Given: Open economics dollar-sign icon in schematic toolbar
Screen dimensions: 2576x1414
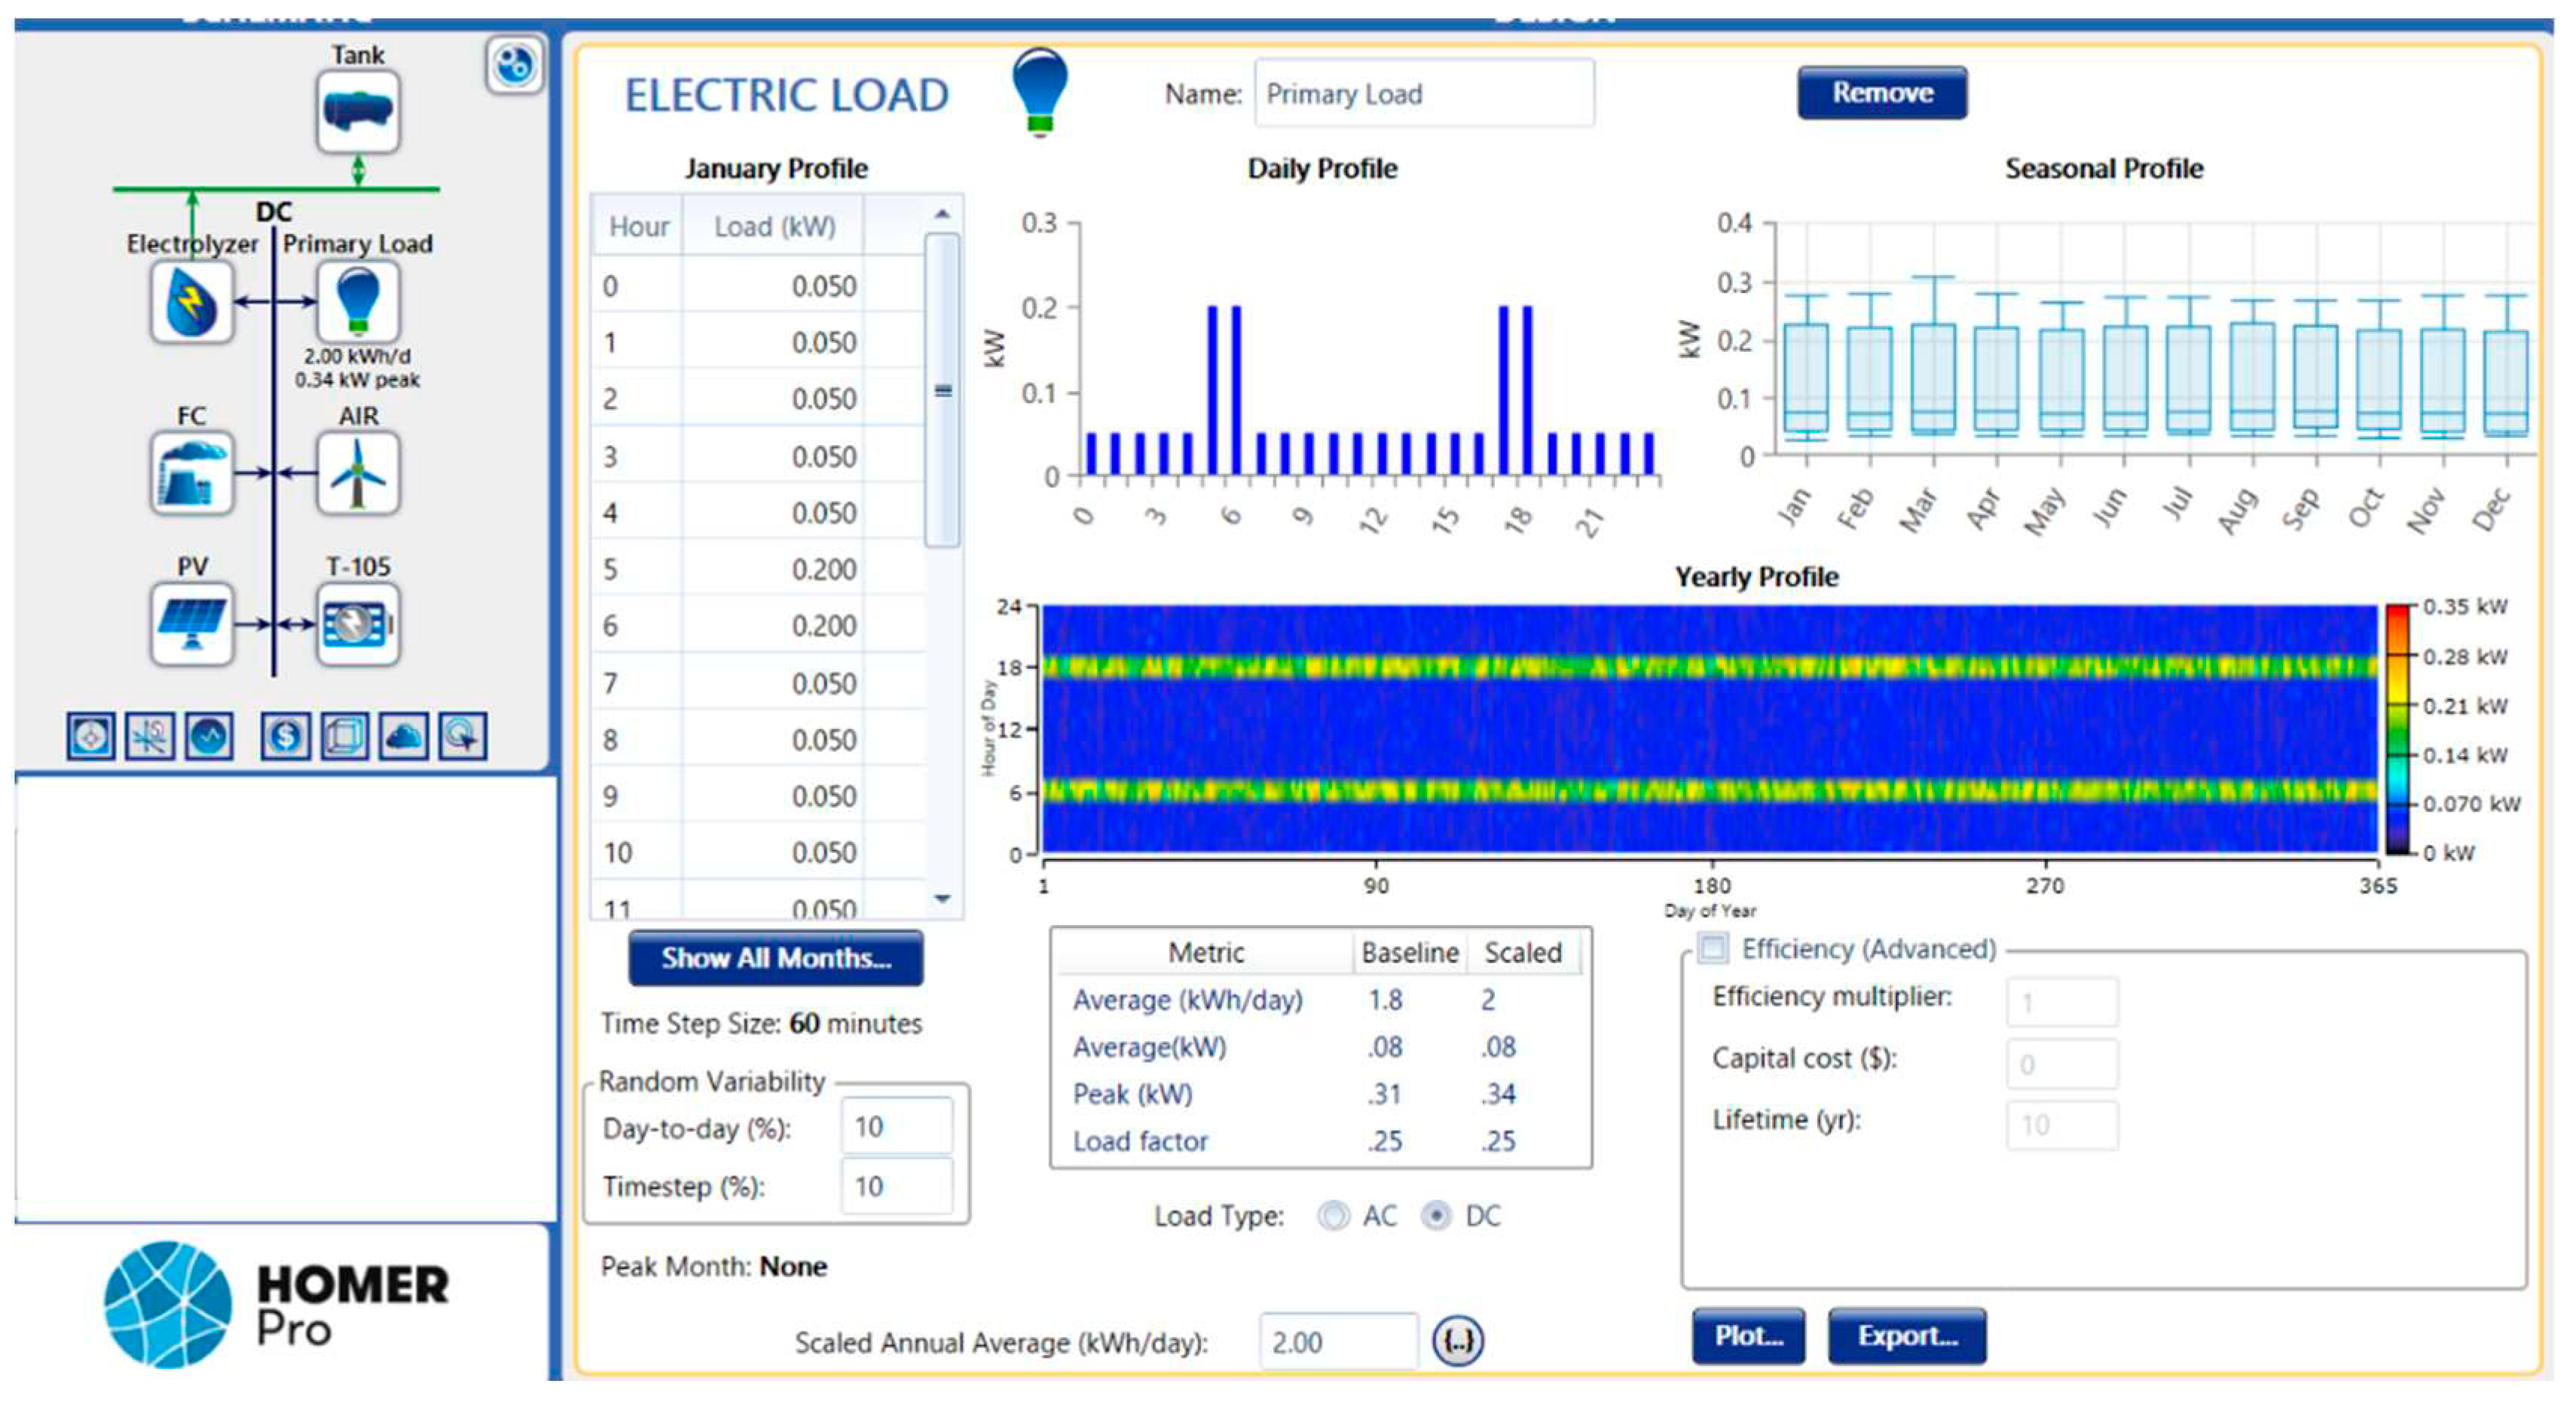Looking at the screenshot, I should (285, 737).
